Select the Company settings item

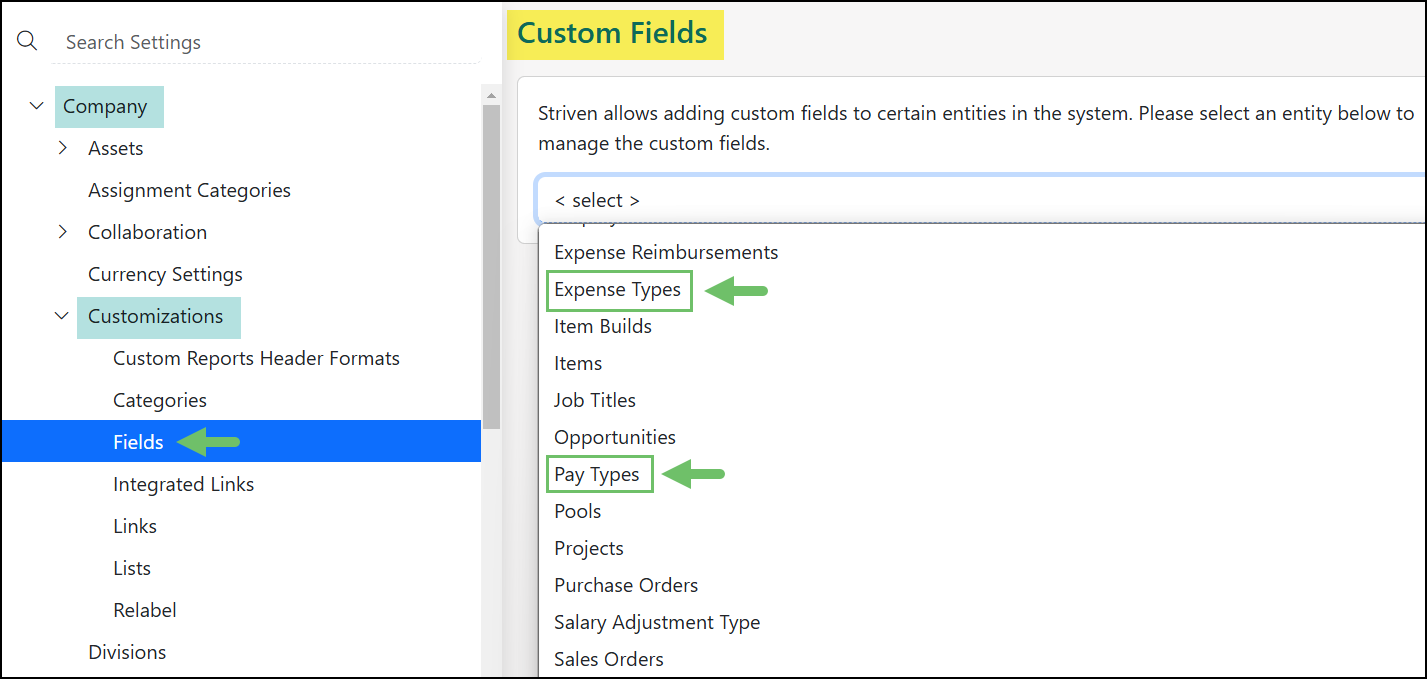(x=105, y=106)
